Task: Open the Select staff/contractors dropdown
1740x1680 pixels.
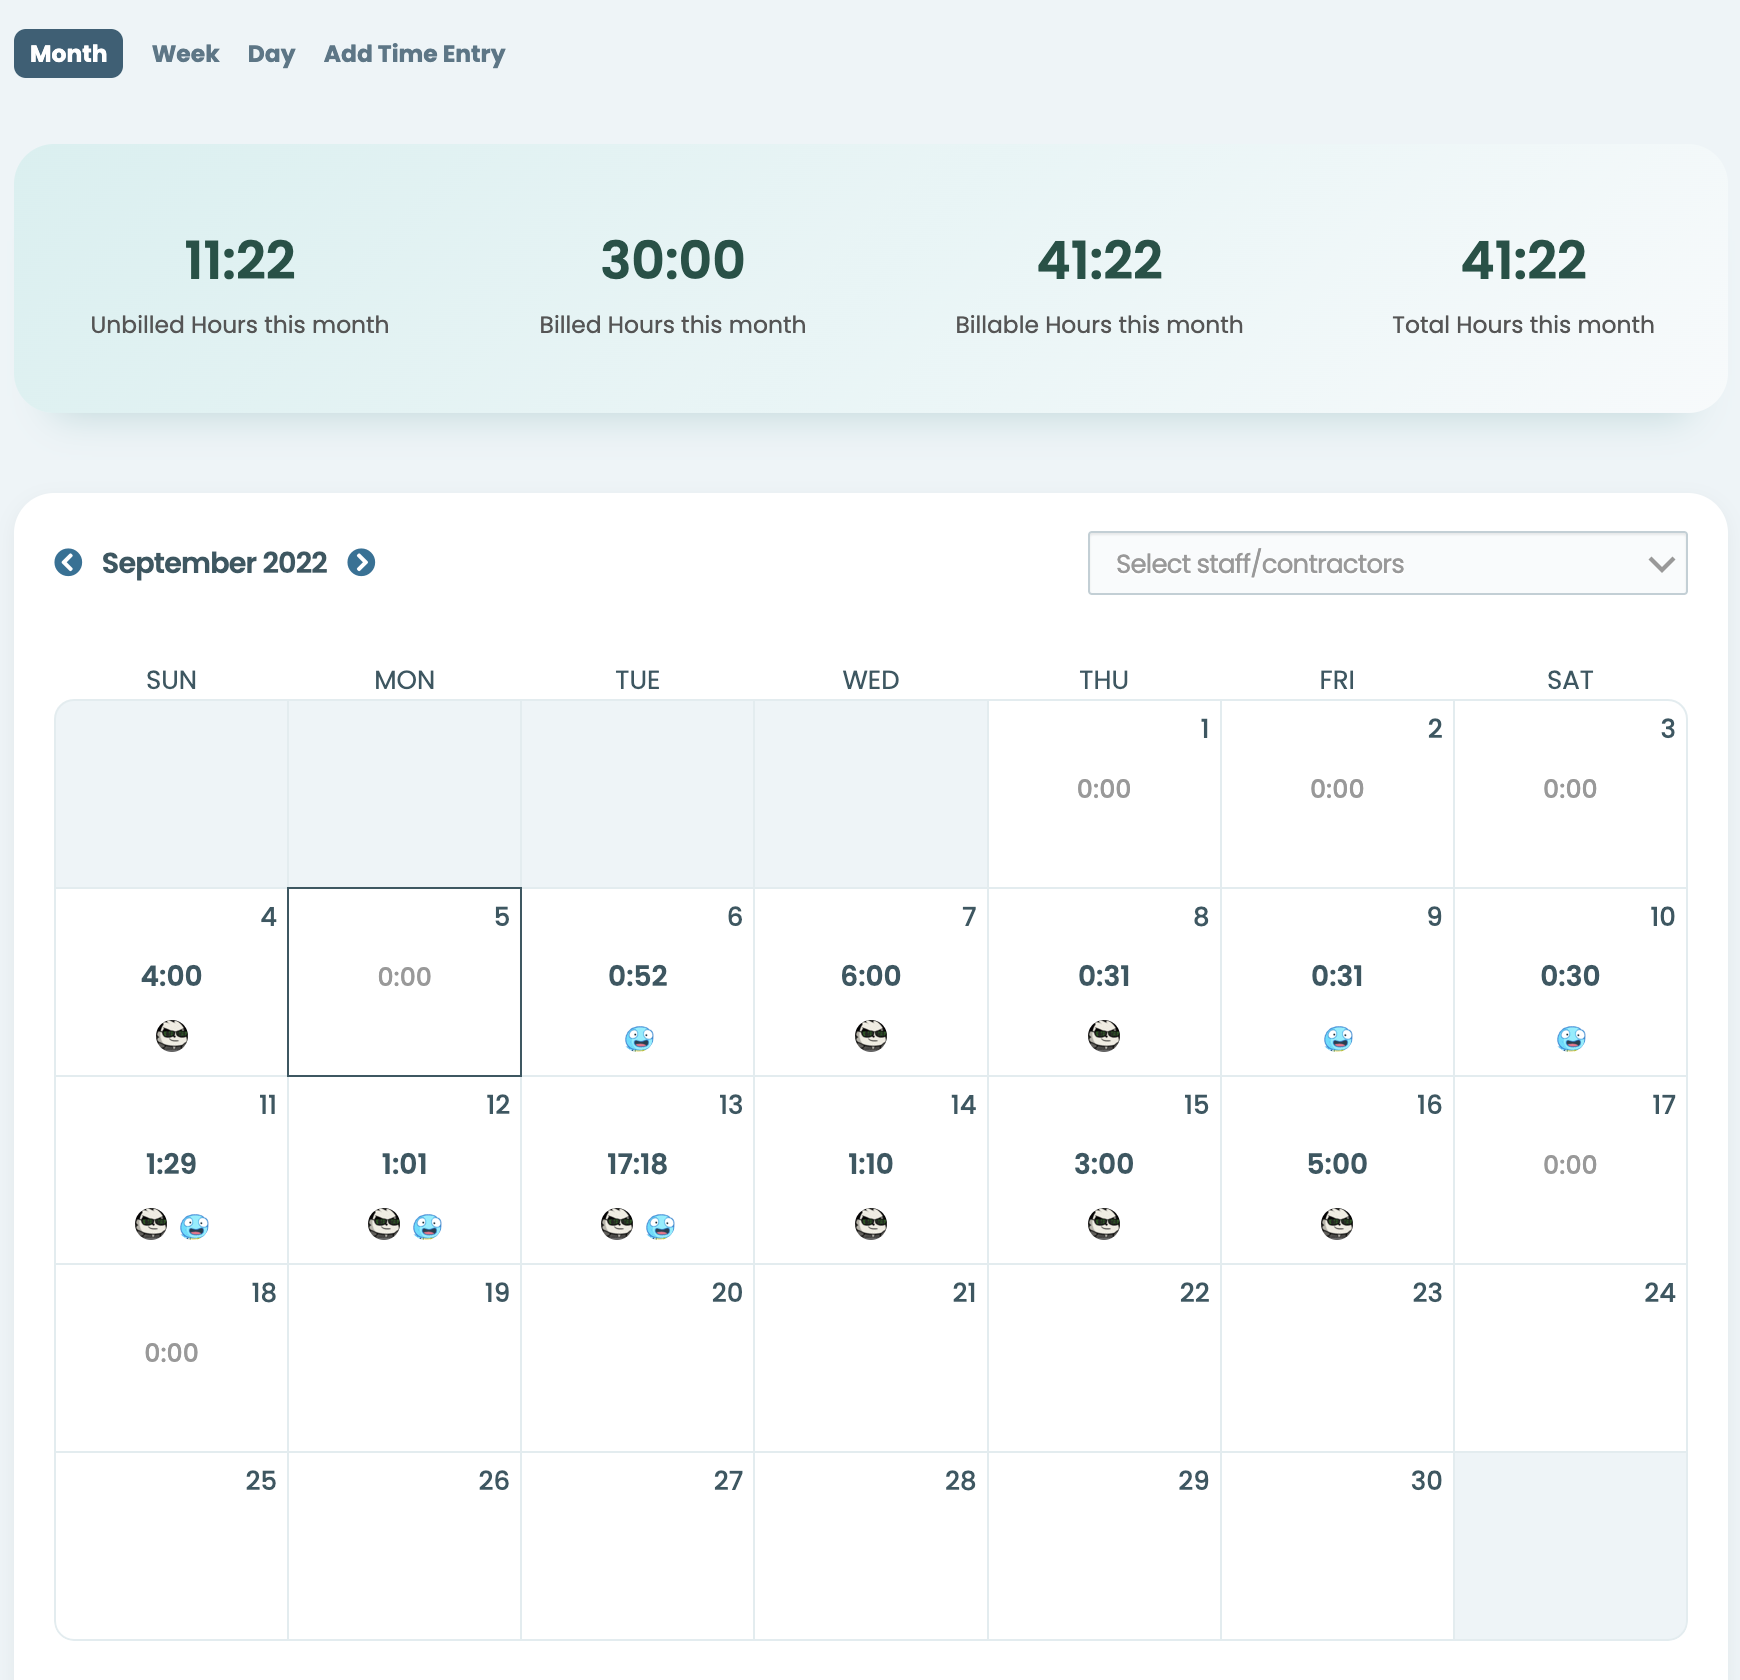Action: pos(1387,563)
